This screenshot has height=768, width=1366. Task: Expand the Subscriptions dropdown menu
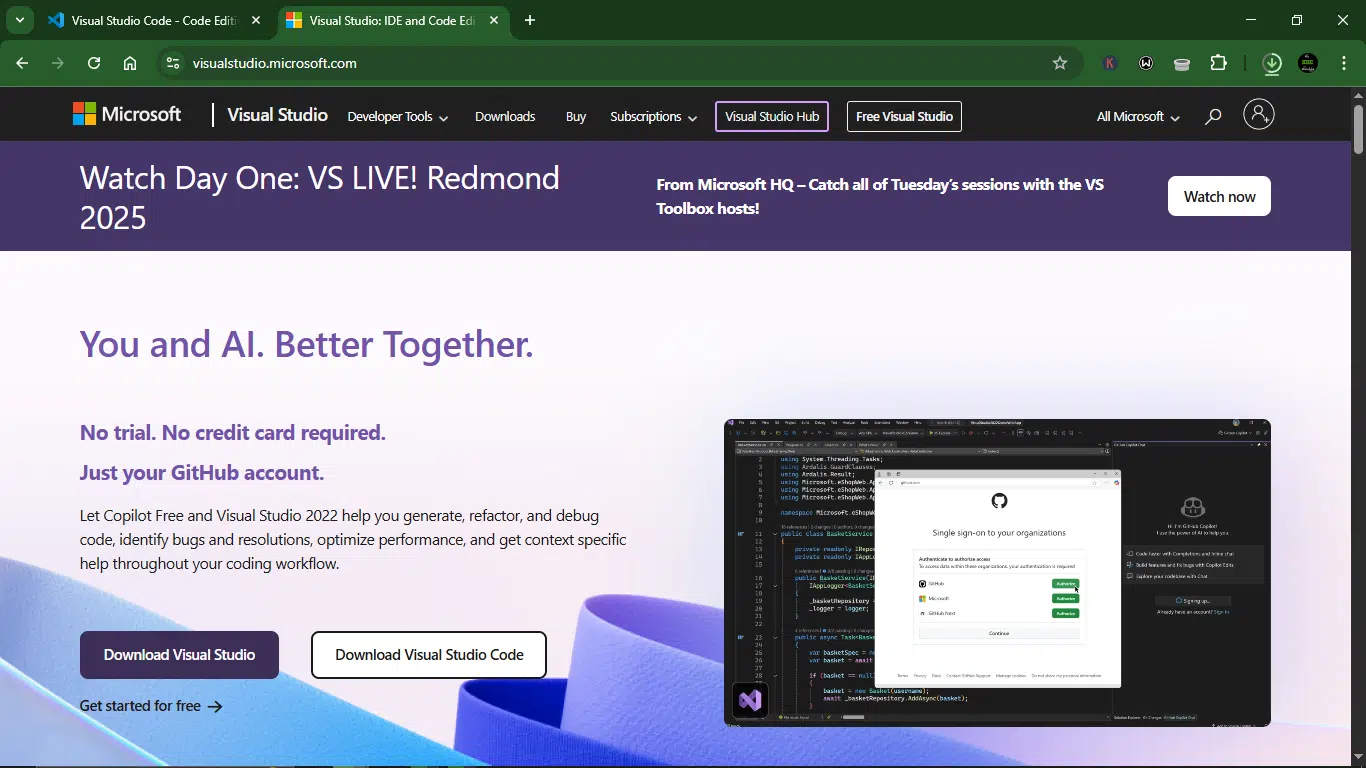point(653,117)
